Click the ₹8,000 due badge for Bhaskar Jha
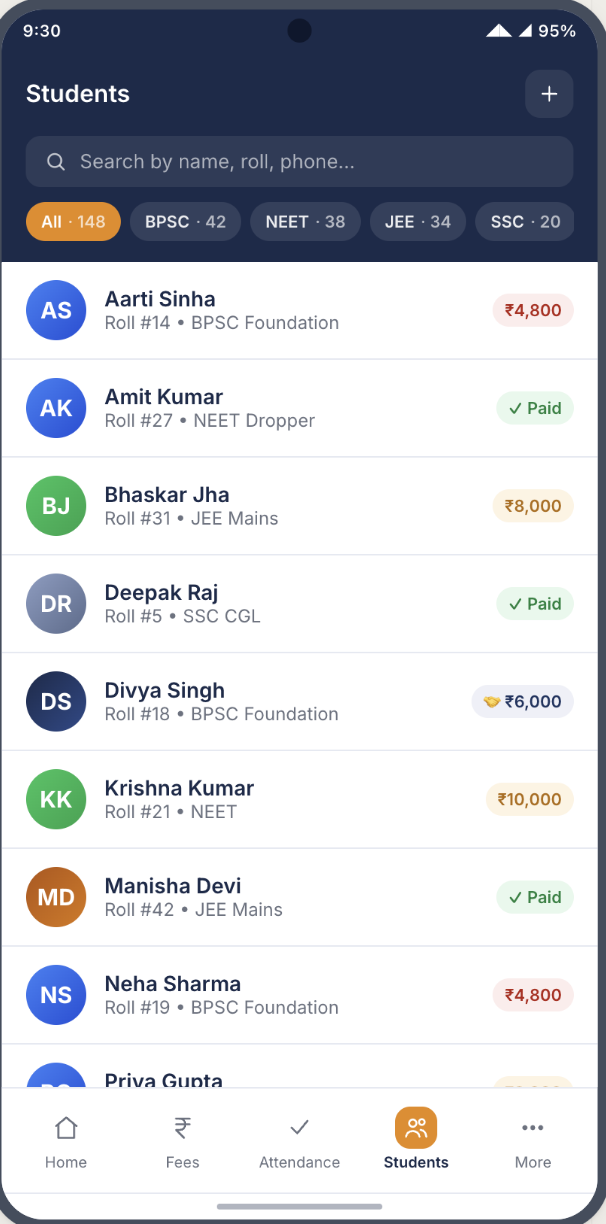The image size is (606, 1224). (x=532, y=505)
